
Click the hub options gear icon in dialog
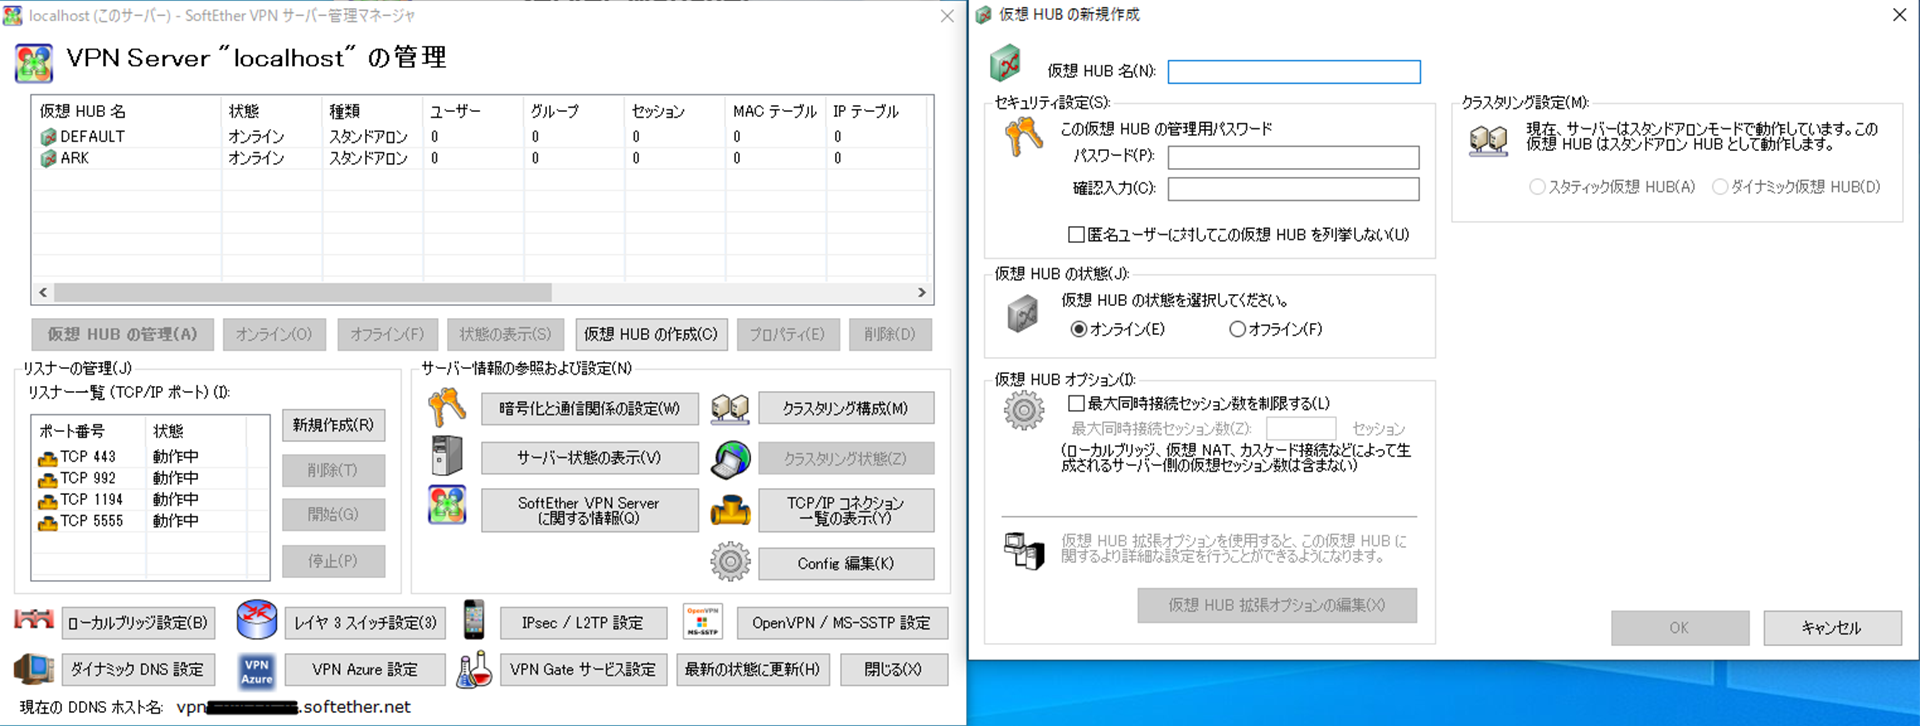[x=1024, y=411]
